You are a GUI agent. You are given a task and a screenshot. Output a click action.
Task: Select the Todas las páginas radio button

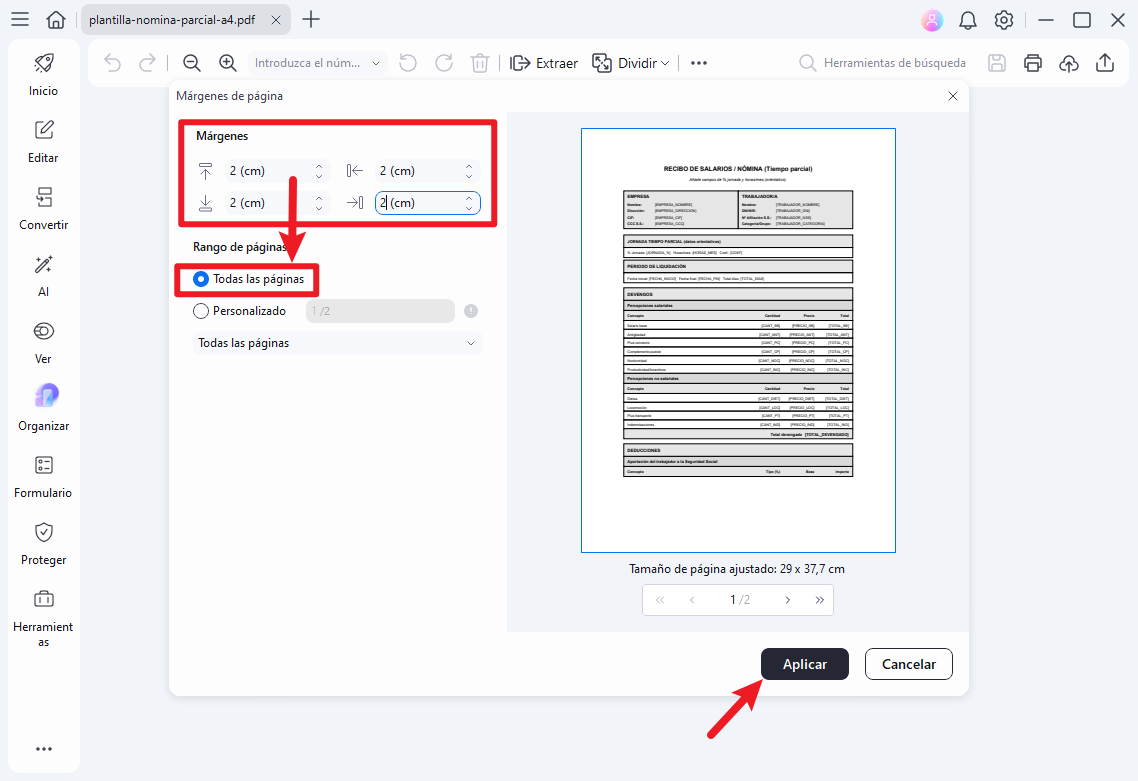click(200, 279)
